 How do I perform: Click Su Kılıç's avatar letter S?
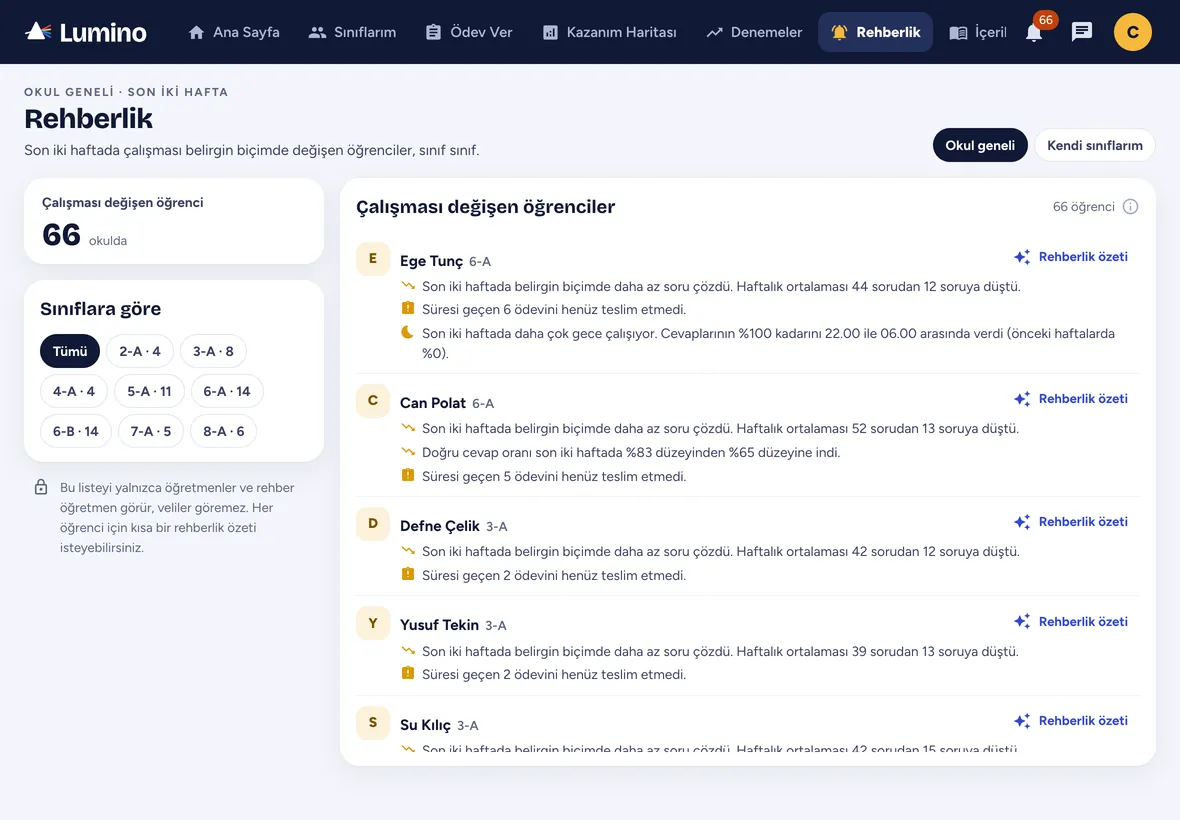pos(373,723)
